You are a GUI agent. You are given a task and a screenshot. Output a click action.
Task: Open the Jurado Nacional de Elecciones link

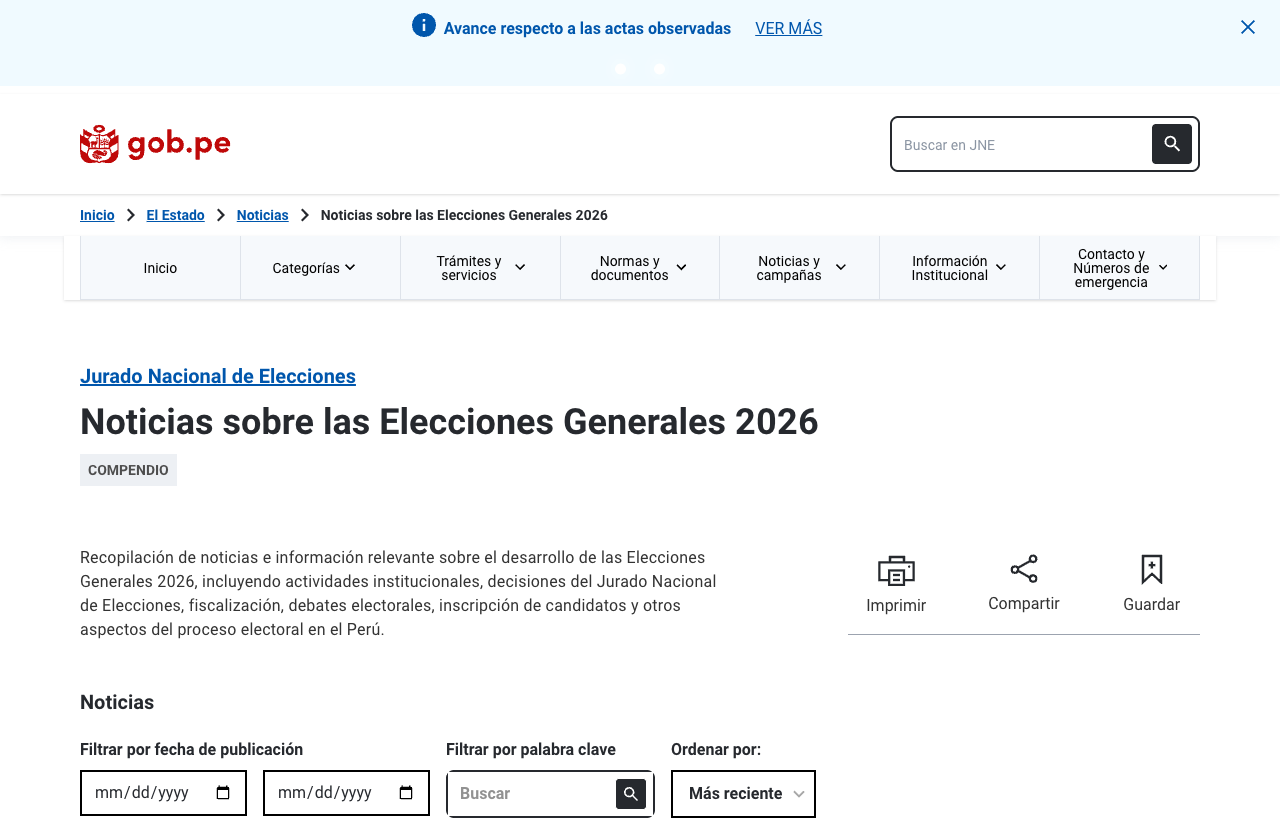(218, 376)
